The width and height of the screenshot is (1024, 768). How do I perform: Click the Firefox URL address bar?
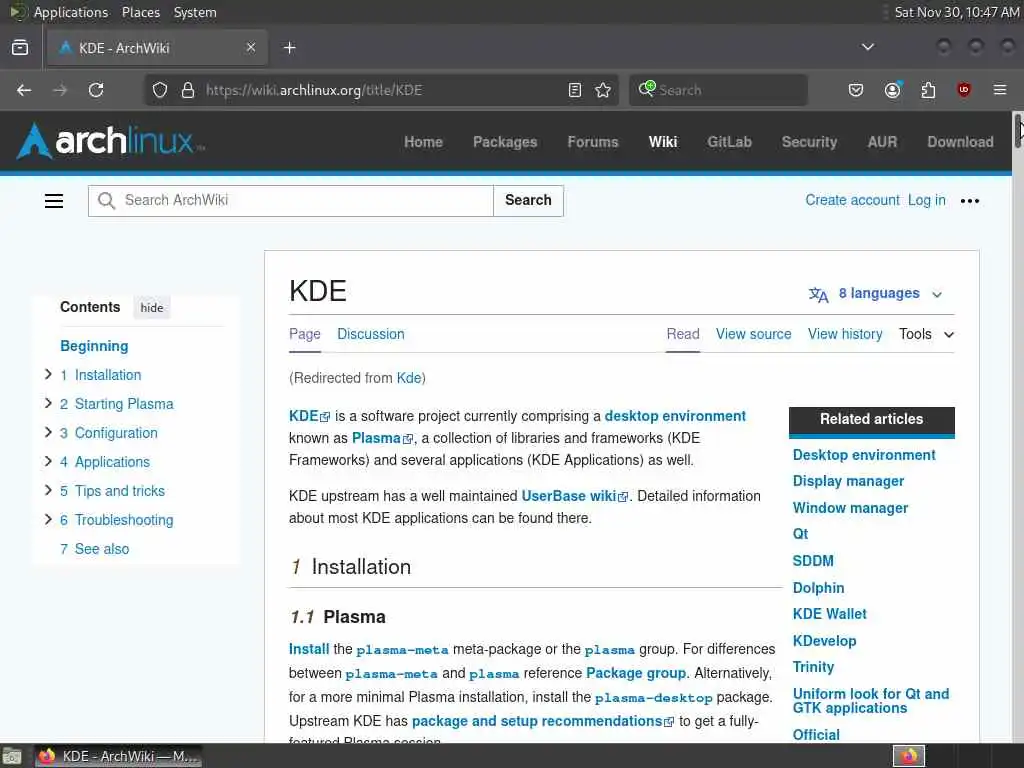pyautogui.click(x=379, y=90)
